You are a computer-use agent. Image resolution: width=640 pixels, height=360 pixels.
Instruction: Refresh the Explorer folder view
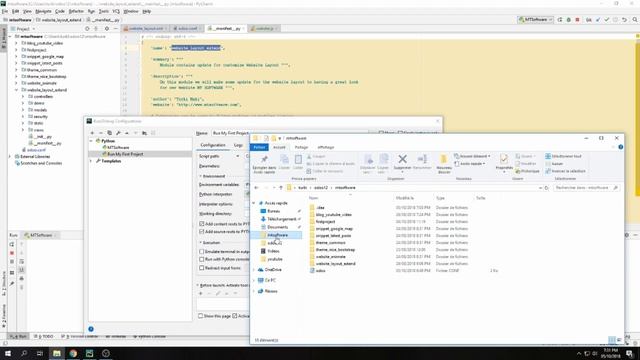(547, 188)
